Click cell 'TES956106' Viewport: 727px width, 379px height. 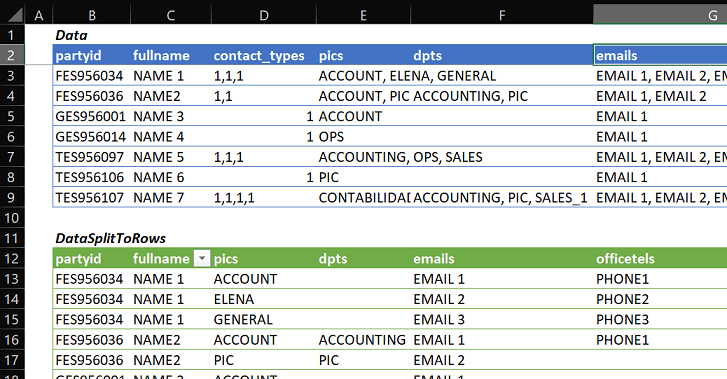tap(92, 177)
